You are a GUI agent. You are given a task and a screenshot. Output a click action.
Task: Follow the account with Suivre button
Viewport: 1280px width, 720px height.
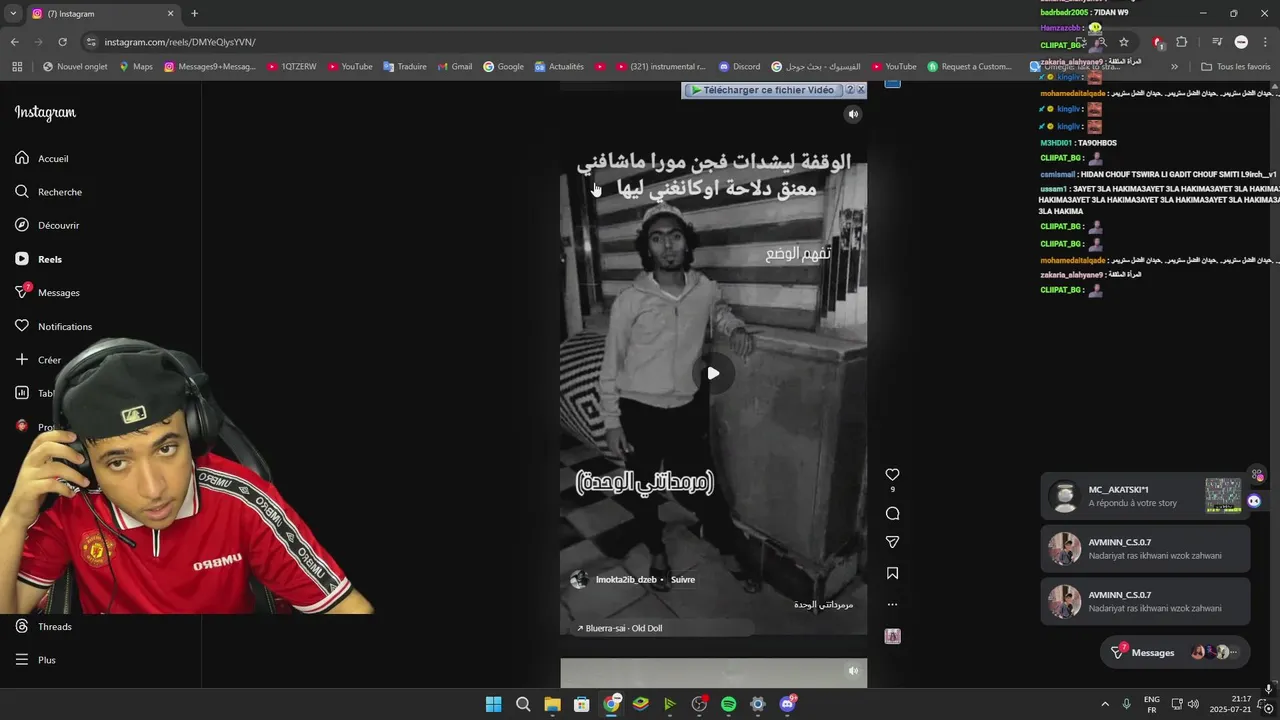pos(683,579)
